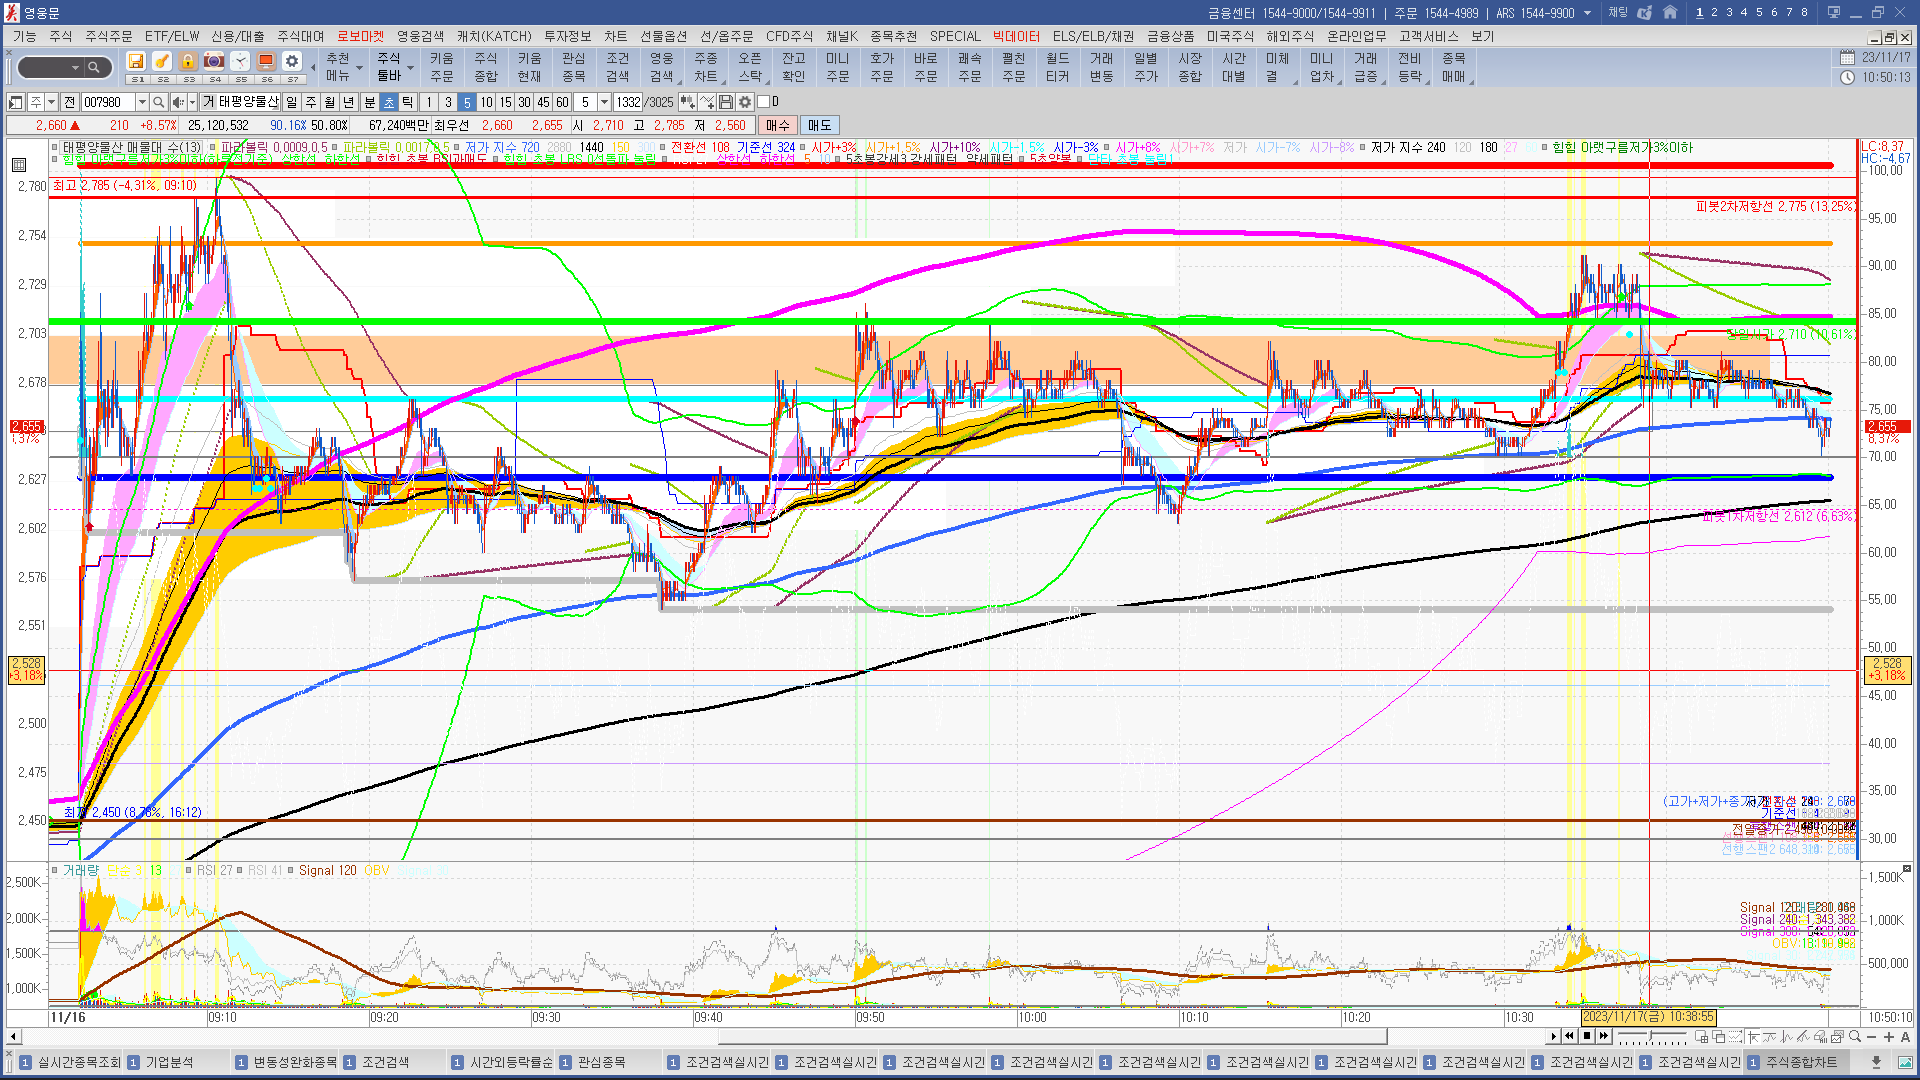The width and height of the screenshot is (1920, 1080).
Task: Expand the interval value 5 dropdown
Action: tap(604, 102)
